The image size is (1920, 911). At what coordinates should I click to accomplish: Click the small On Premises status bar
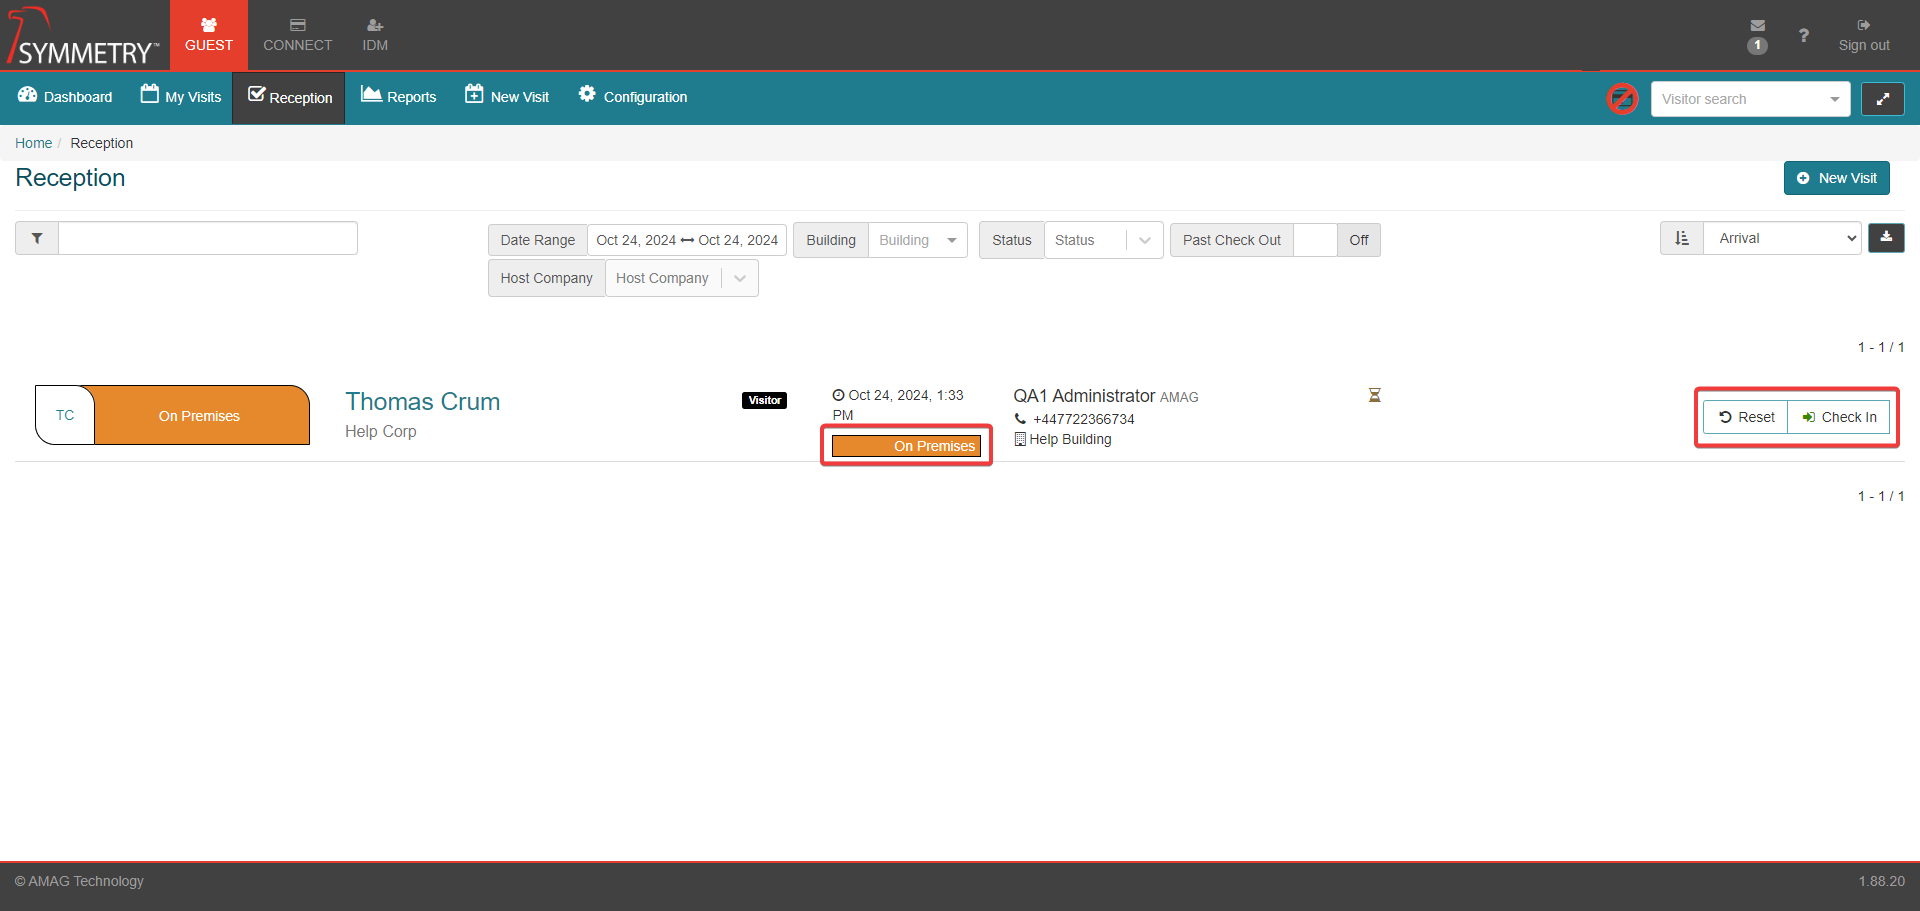pyautogui.click(x=906, y=446)
